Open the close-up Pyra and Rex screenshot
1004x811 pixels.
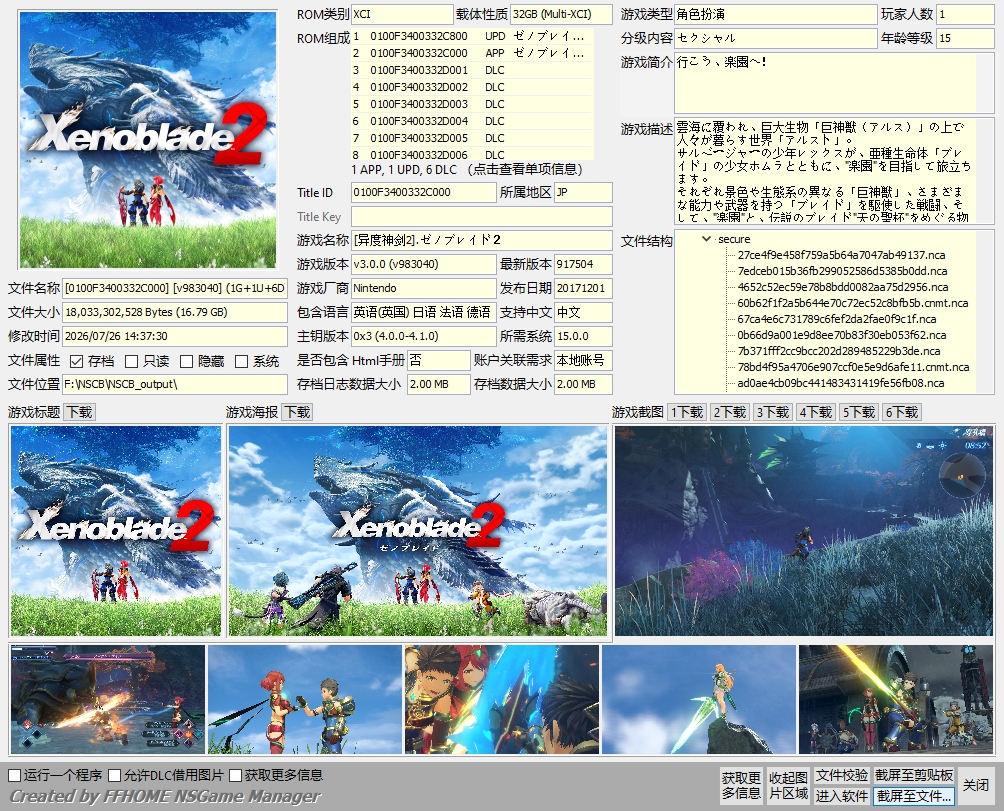(x=502, y=699)
